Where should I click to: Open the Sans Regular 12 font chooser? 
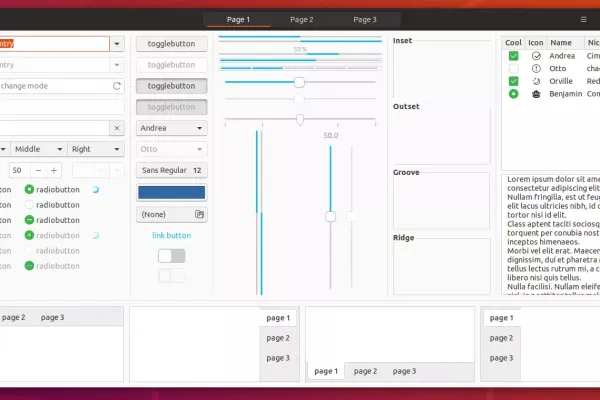[x=171, y=170]
